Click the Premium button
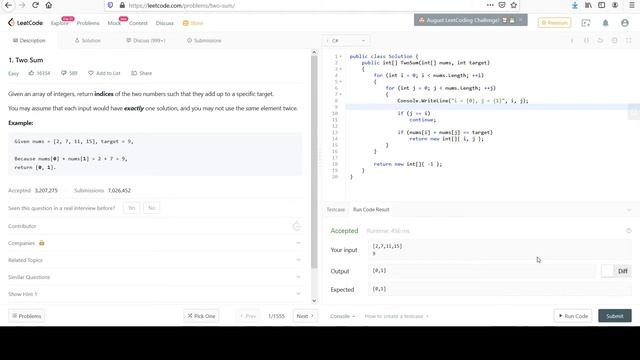This screenshot has height=360, width=640. pos(554,23)
